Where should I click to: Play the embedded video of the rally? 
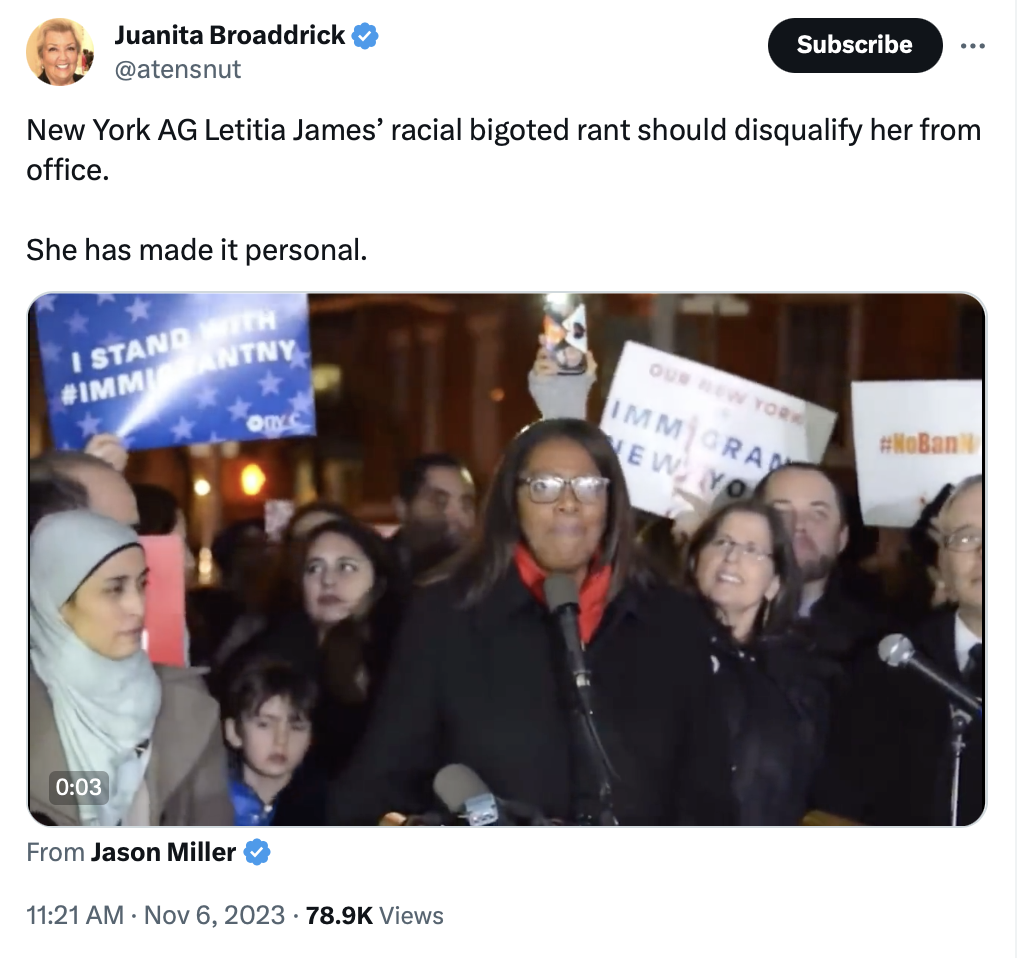pyautogui.click(x=506, y=559)
